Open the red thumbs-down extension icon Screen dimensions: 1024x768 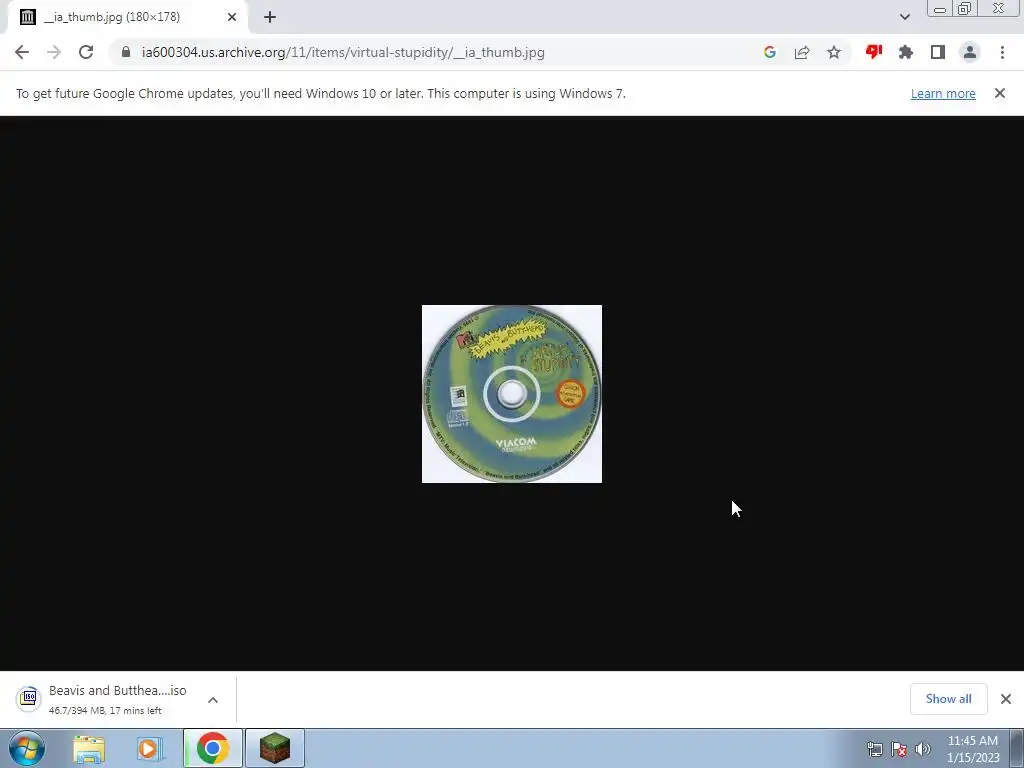(874, 52)
